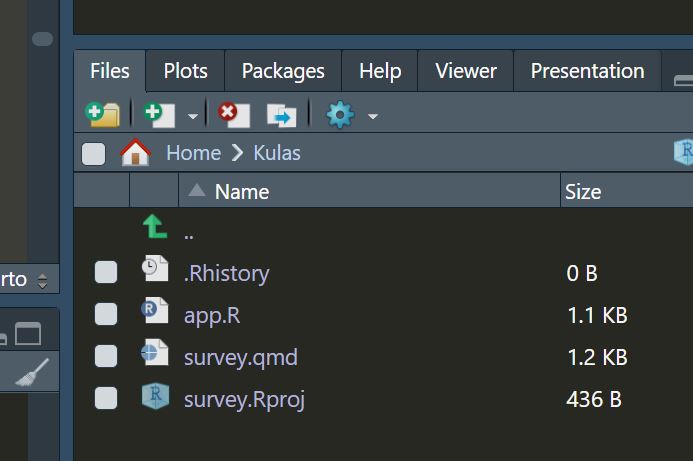Toggle the select-all files checkbox
The image size is (693, 461).
tap(93, 153)
